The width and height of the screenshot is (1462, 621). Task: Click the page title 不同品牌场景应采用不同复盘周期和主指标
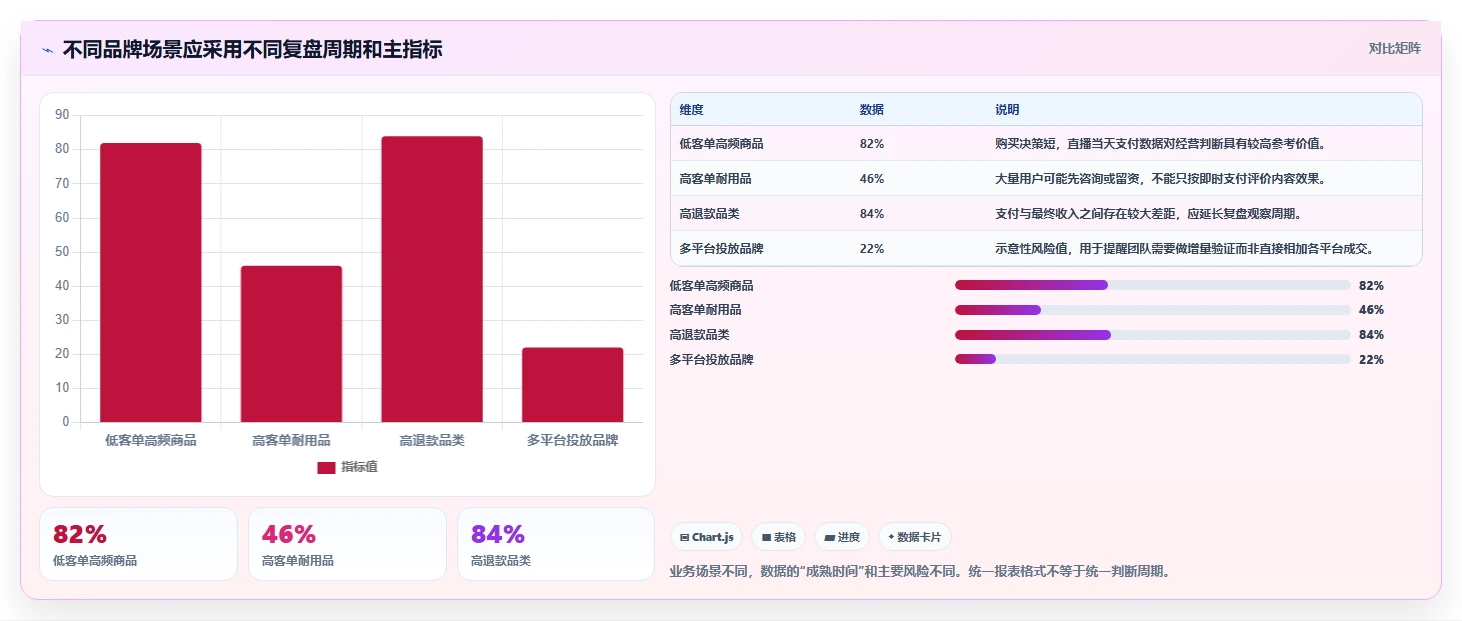(x=252, y=49)
